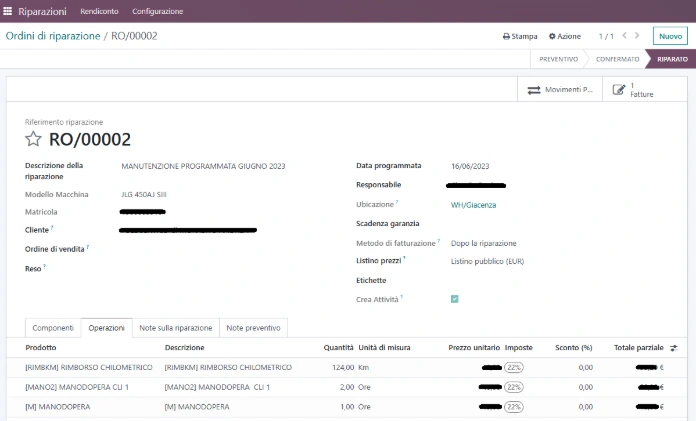Click the Dopo la riparazione value
Screen dimensions: 696x421
coord(483,243)
